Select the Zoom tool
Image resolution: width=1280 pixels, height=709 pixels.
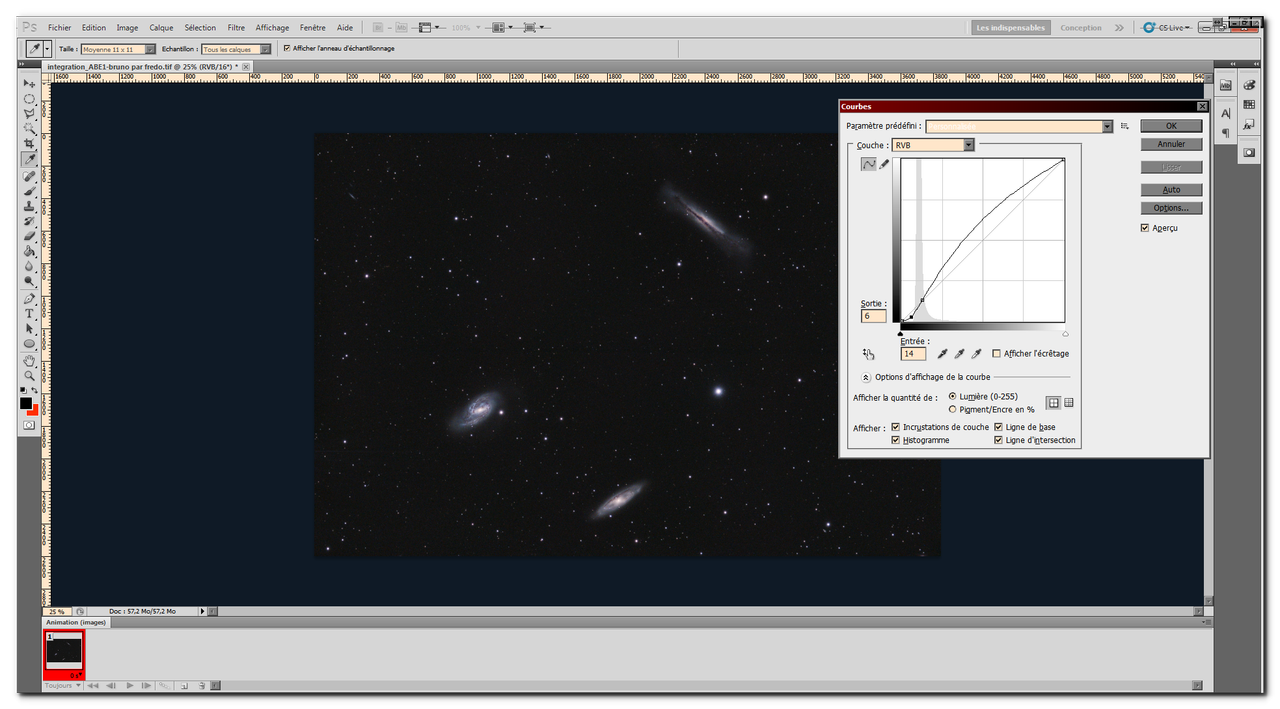29,375
